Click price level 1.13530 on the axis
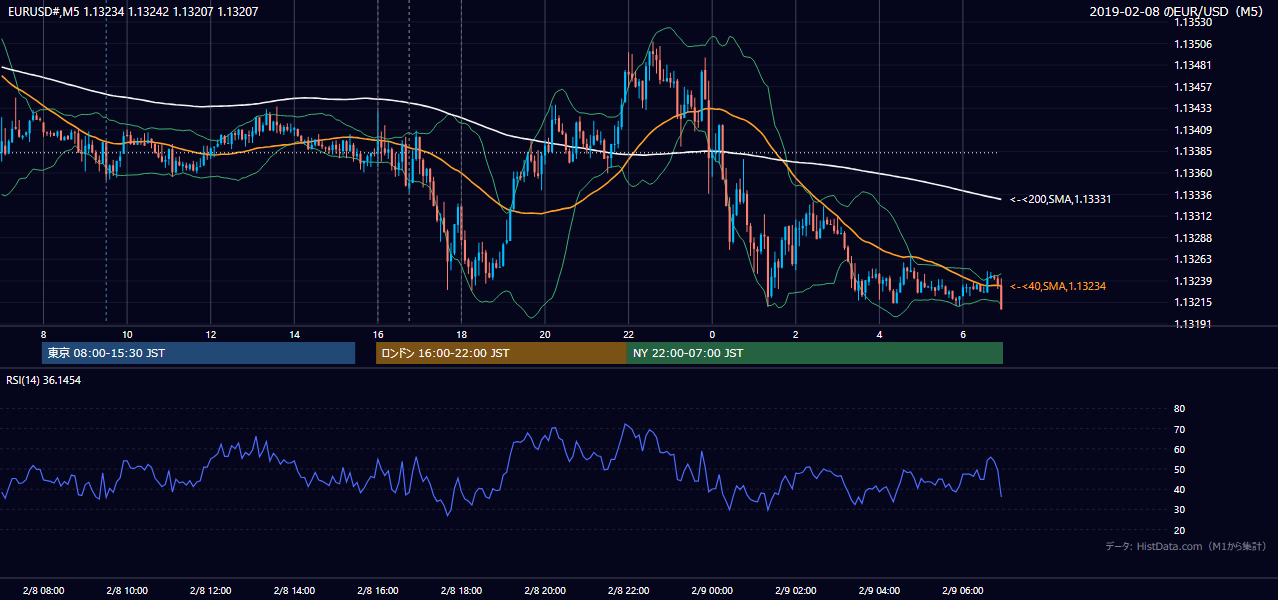 [x=1193, y=22]
